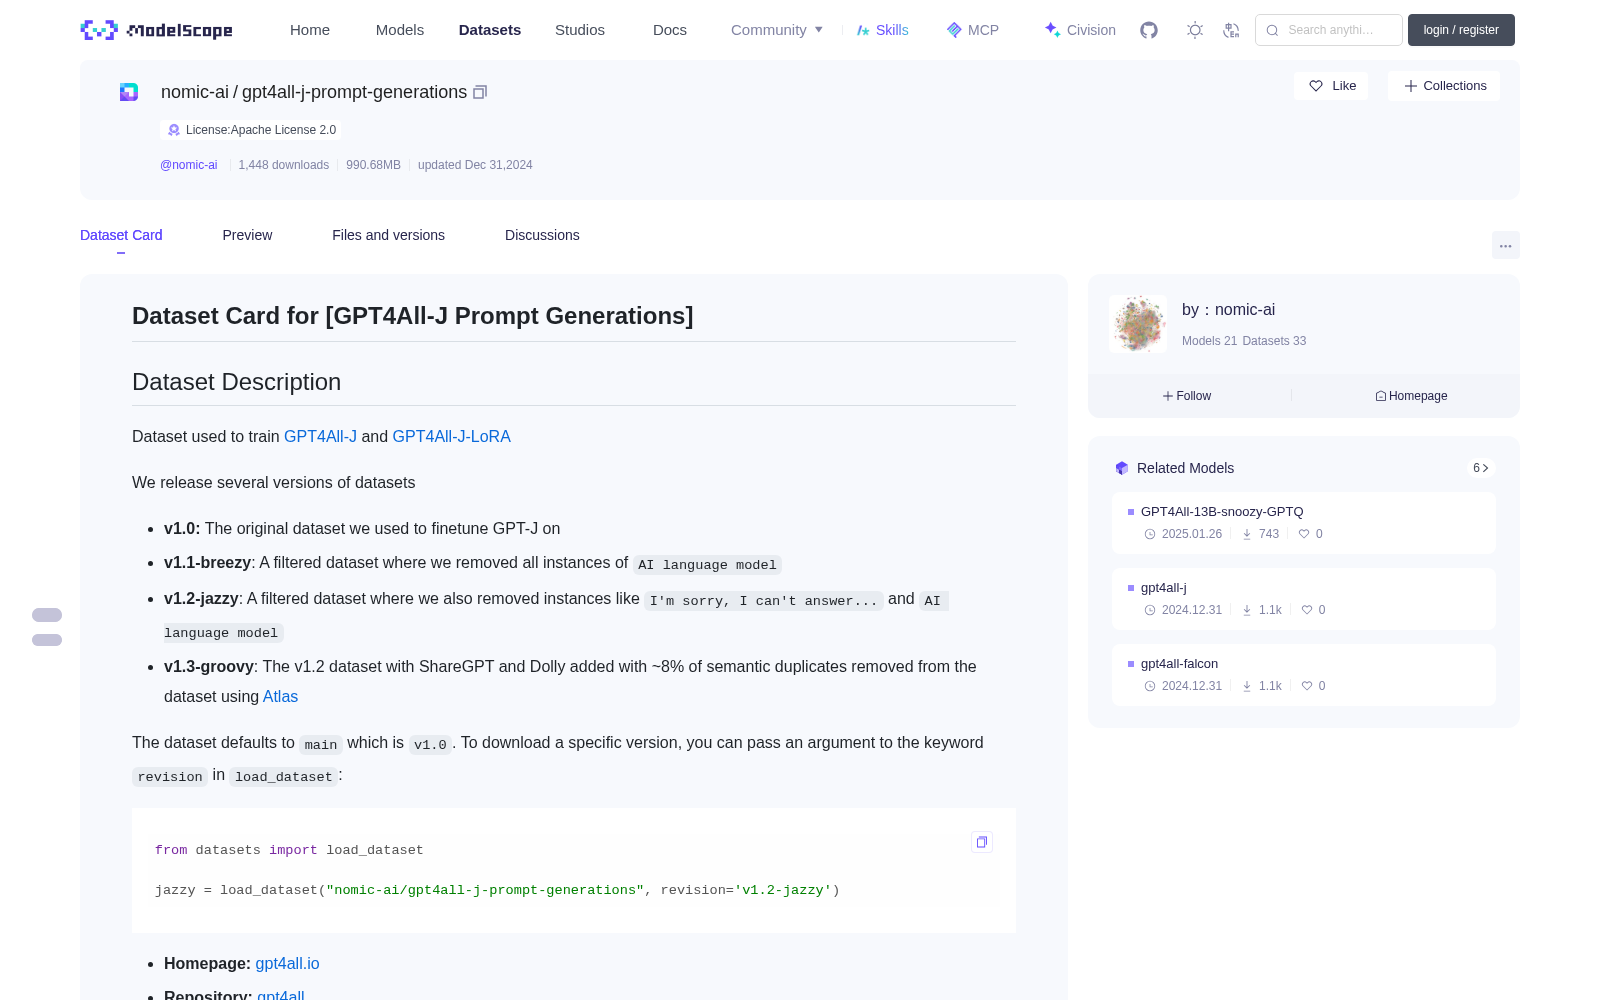Open the Skills page icon link
Screen dimensions: 1600x1000
click(x=882, y=30)
